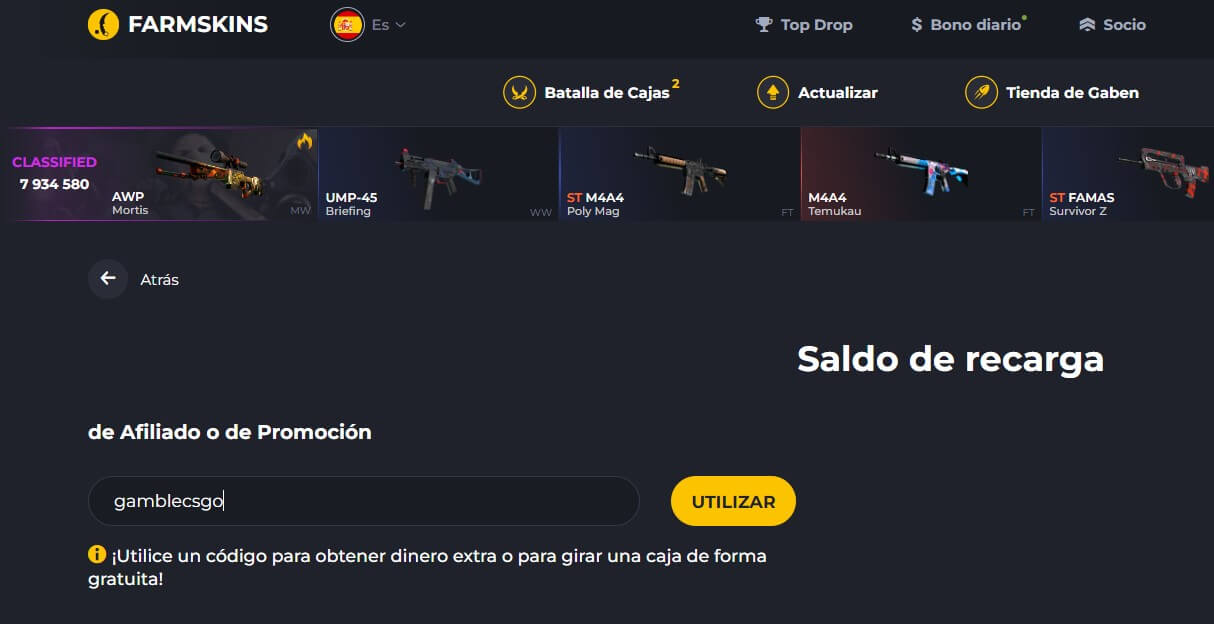1214x624 pixels.
Task: View the ST FAMAS Survivor Z drop
Action: coord(1128,175)
